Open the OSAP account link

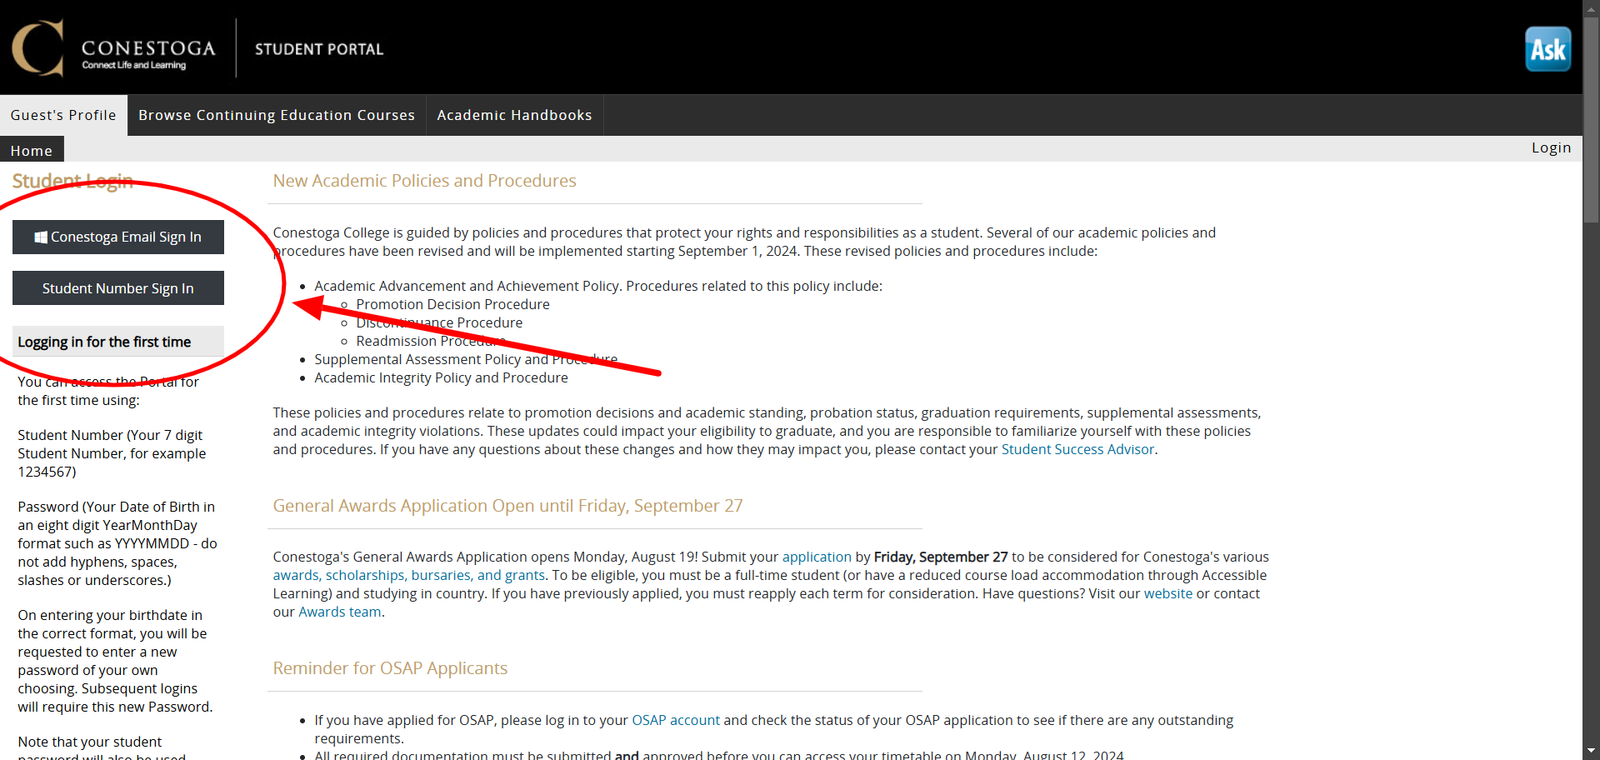coord(676,720)
